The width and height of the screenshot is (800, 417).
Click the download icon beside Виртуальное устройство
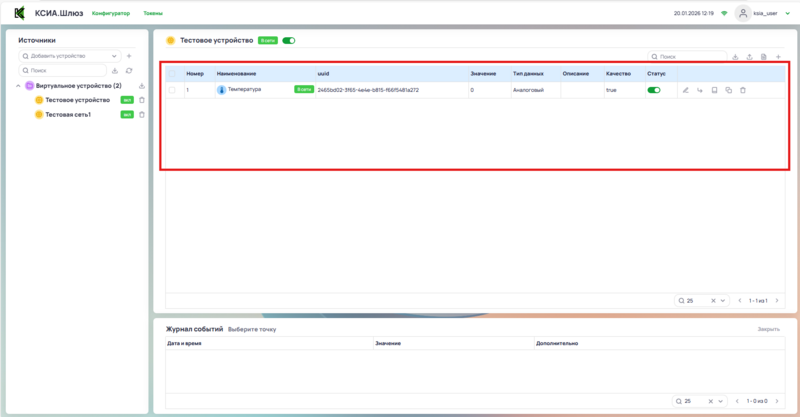(142, 86)
